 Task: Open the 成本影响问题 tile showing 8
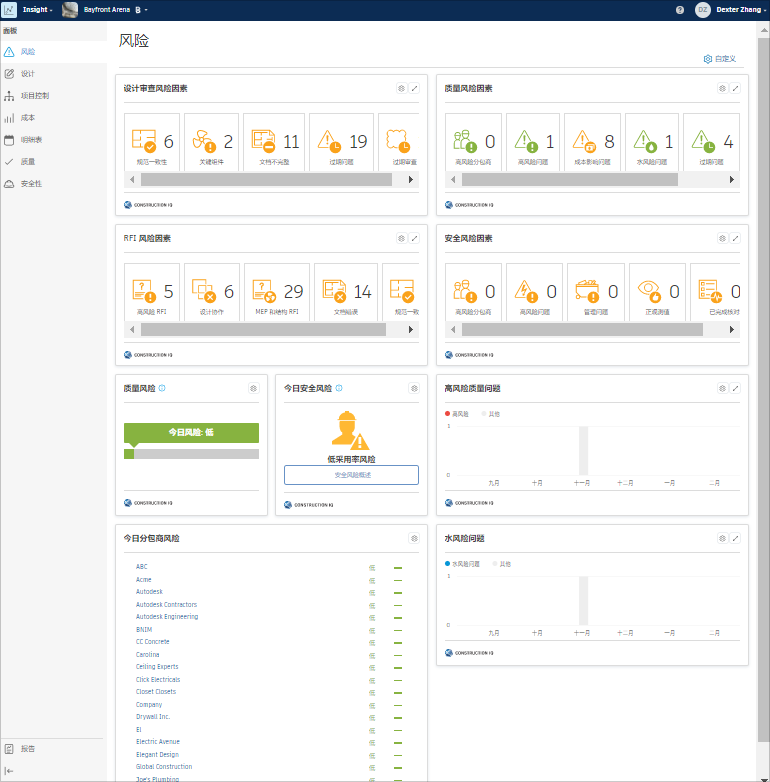click(x=592, y=142)
